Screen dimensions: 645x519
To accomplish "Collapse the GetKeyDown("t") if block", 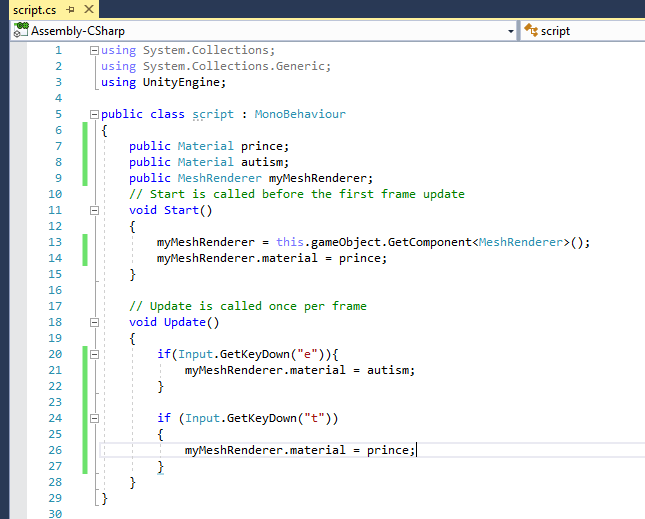I will tap(94, 418).
